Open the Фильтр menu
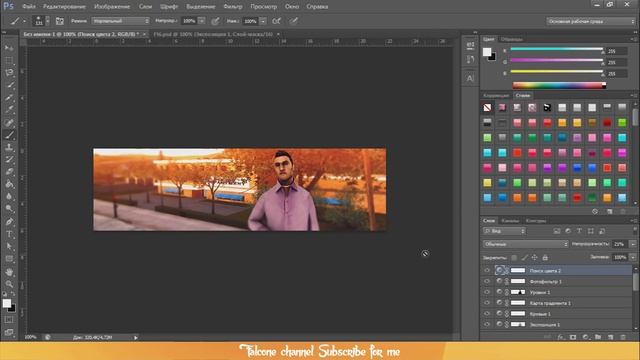The height and width of the screenshot is (360, 640). [x=233, y=7]
